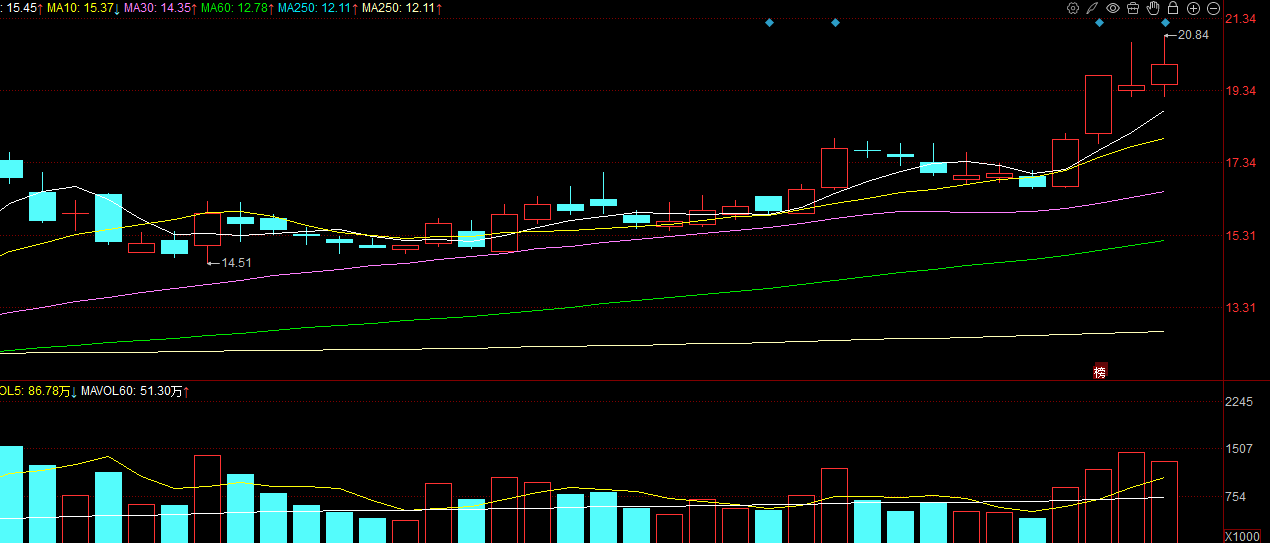This screenshot has height=543, width=1270.
Task: Click the 13.31 price axis label
Action: (x=1243, y=307)
